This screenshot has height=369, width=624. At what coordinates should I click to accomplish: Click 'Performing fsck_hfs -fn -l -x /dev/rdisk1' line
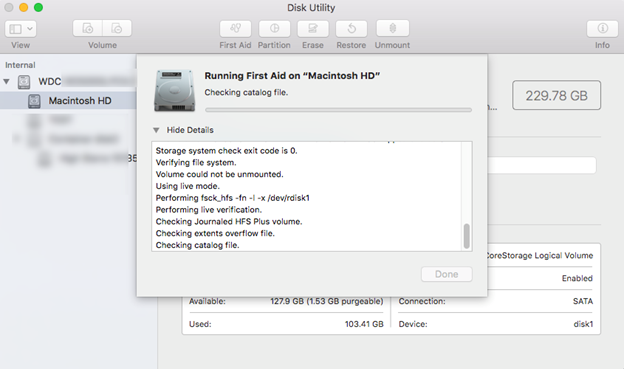pyautogui.click(x=232, y=198)
